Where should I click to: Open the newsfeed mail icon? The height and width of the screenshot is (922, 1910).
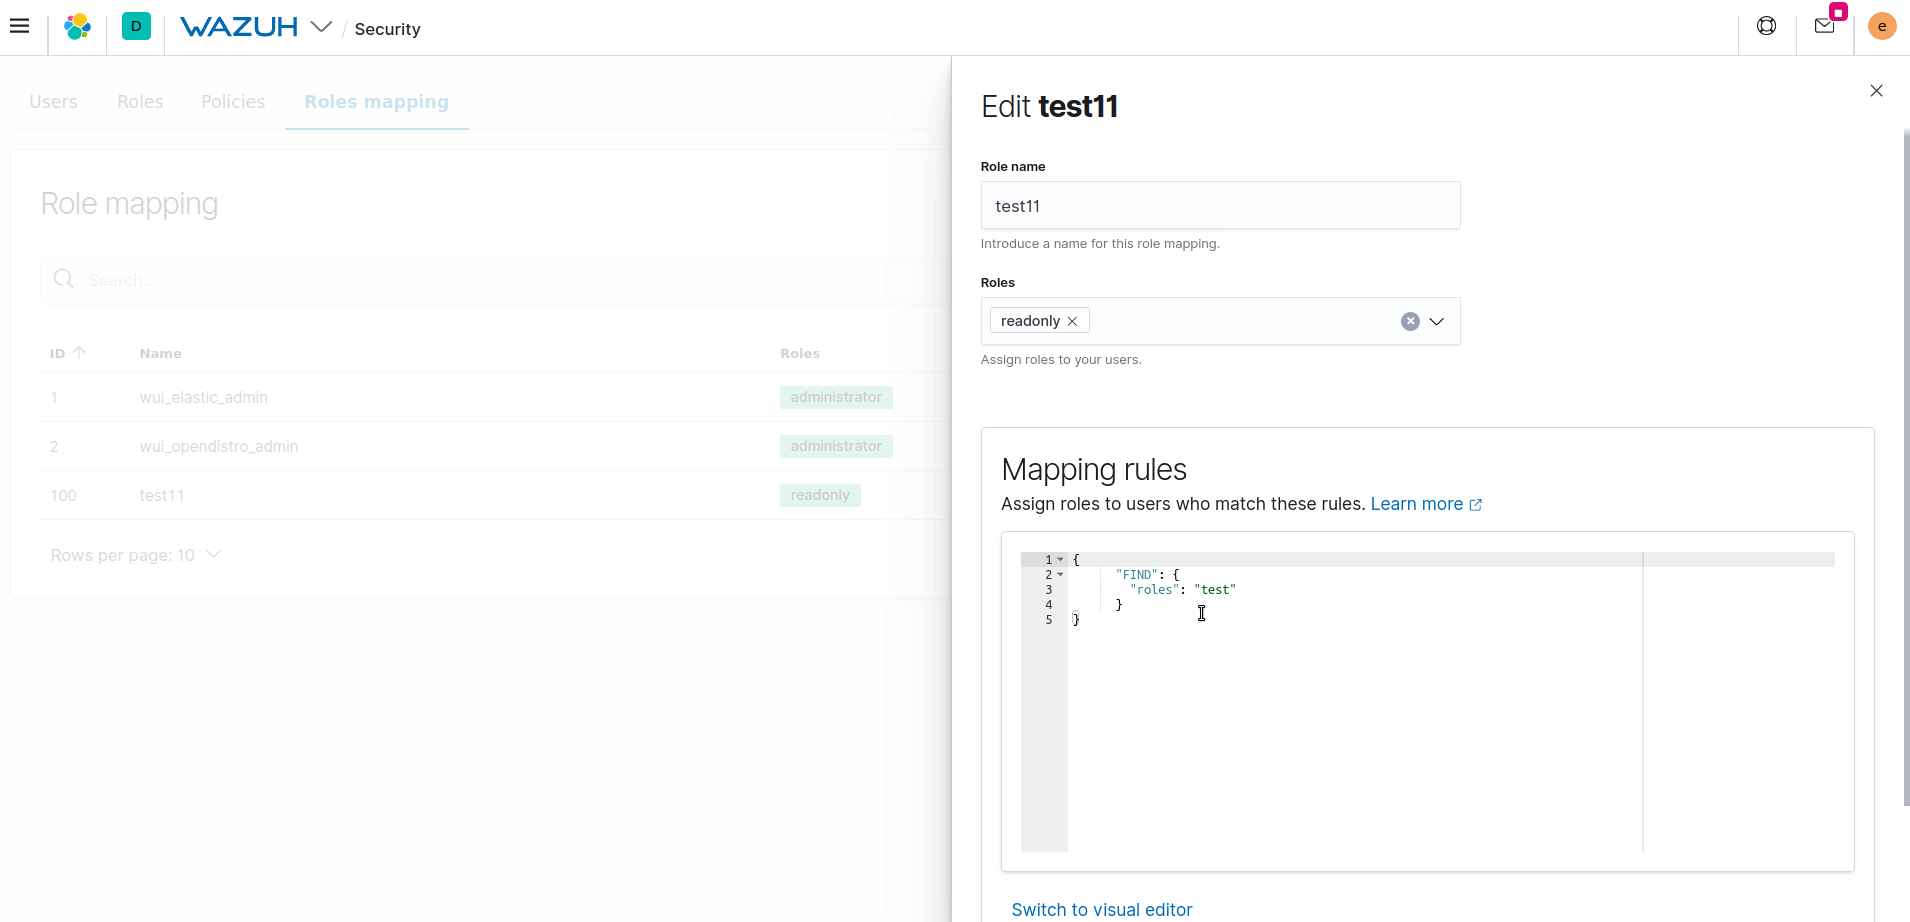coord(1825,26)
